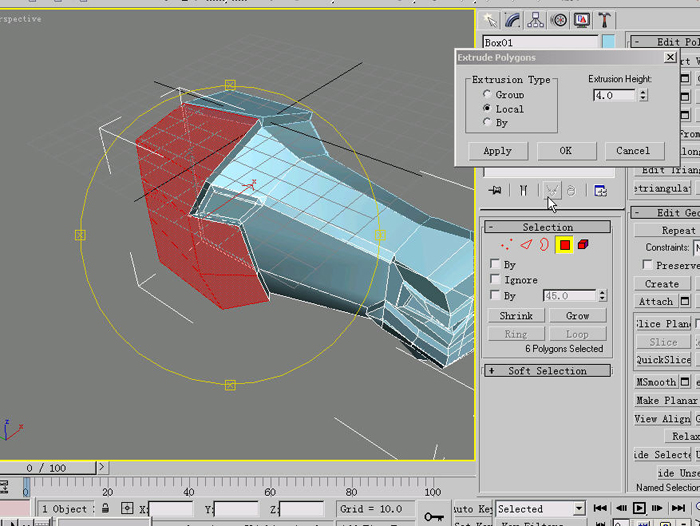This screenshot has height=526, width=700.
Task: Open the Attach list settings box
Action: pos(685,301)
